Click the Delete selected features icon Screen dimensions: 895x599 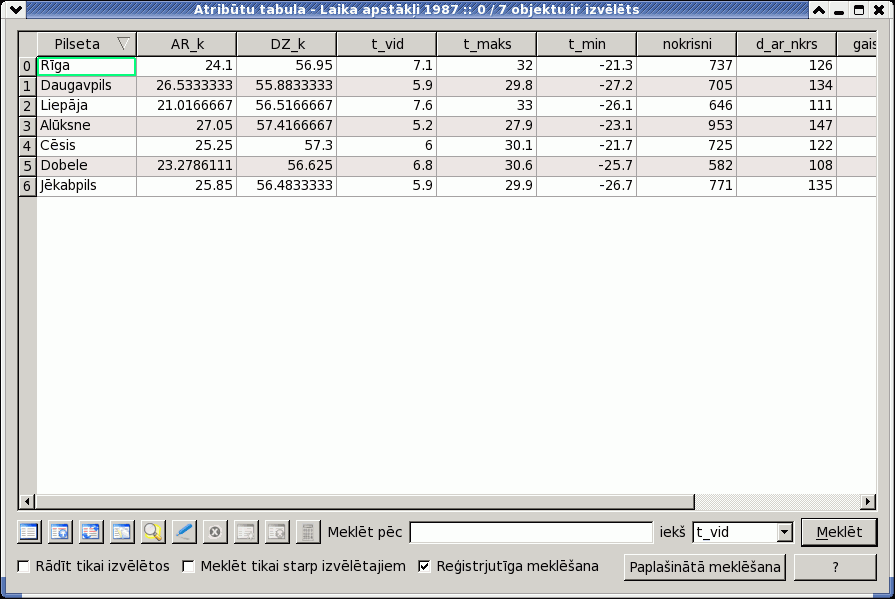tap(215, 532)
